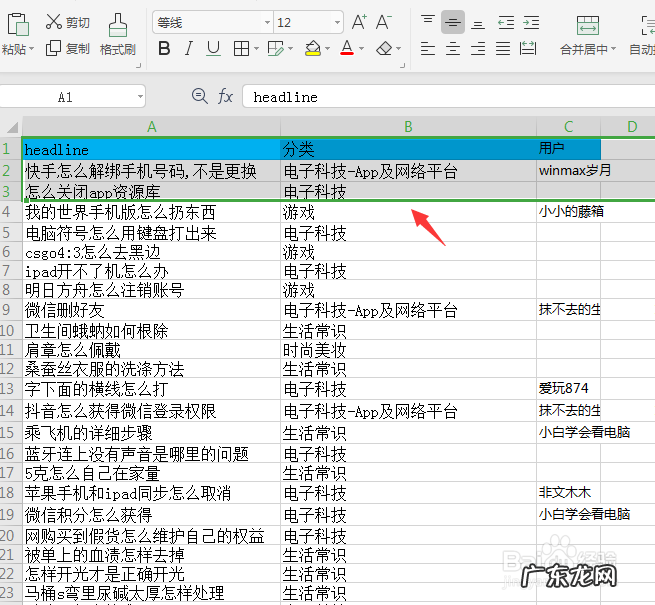
Task: Click the Name Box showing A1
Action: (67, 97)
